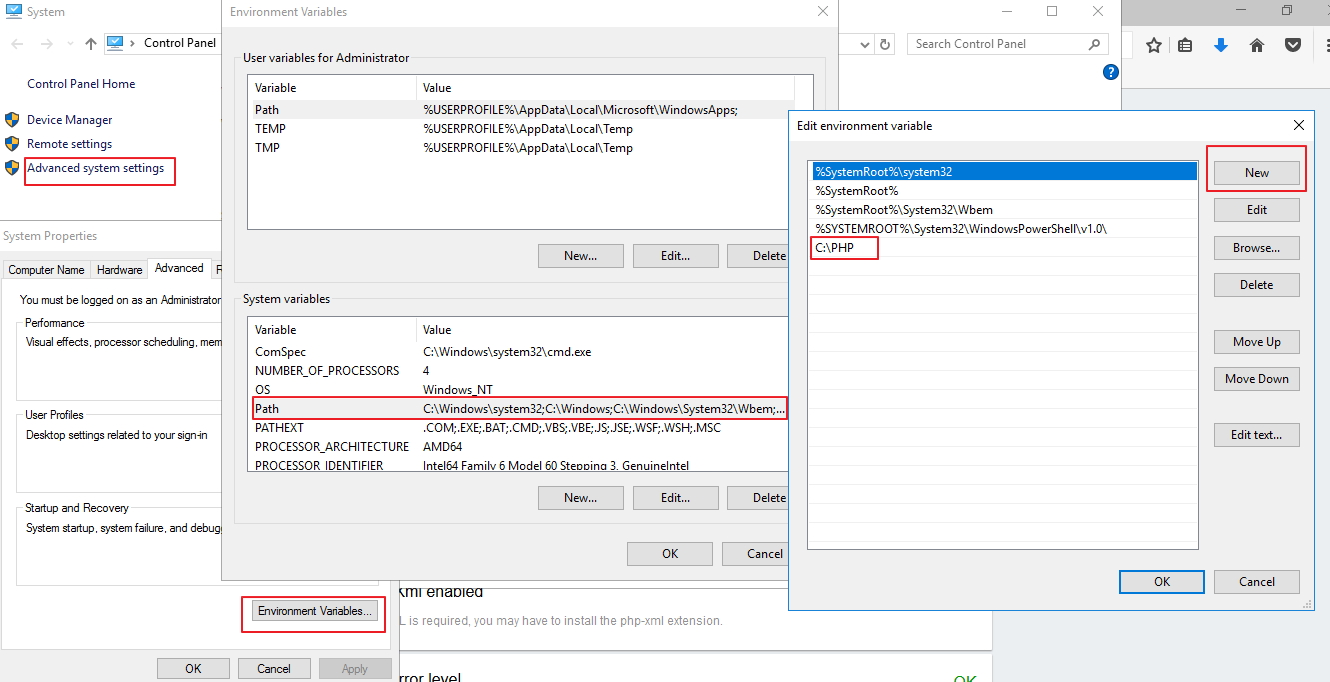Click the forward arrow in System window
The image size is (1330, 682).
coord(46,44)
